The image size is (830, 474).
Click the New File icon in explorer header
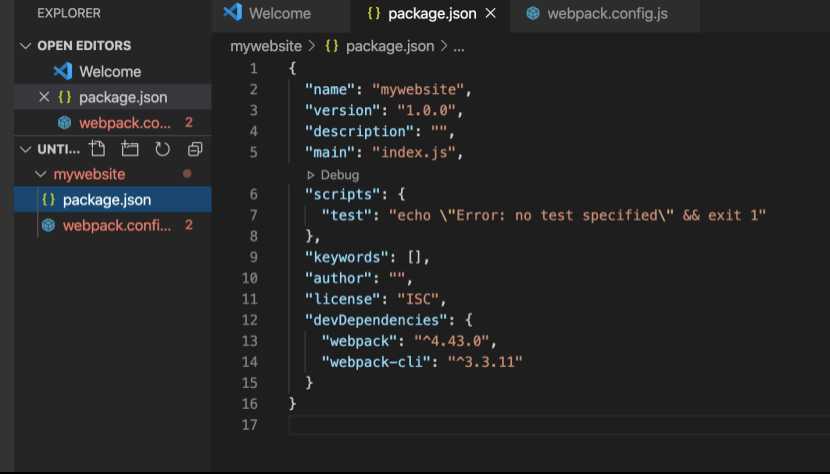coord(97,149)
